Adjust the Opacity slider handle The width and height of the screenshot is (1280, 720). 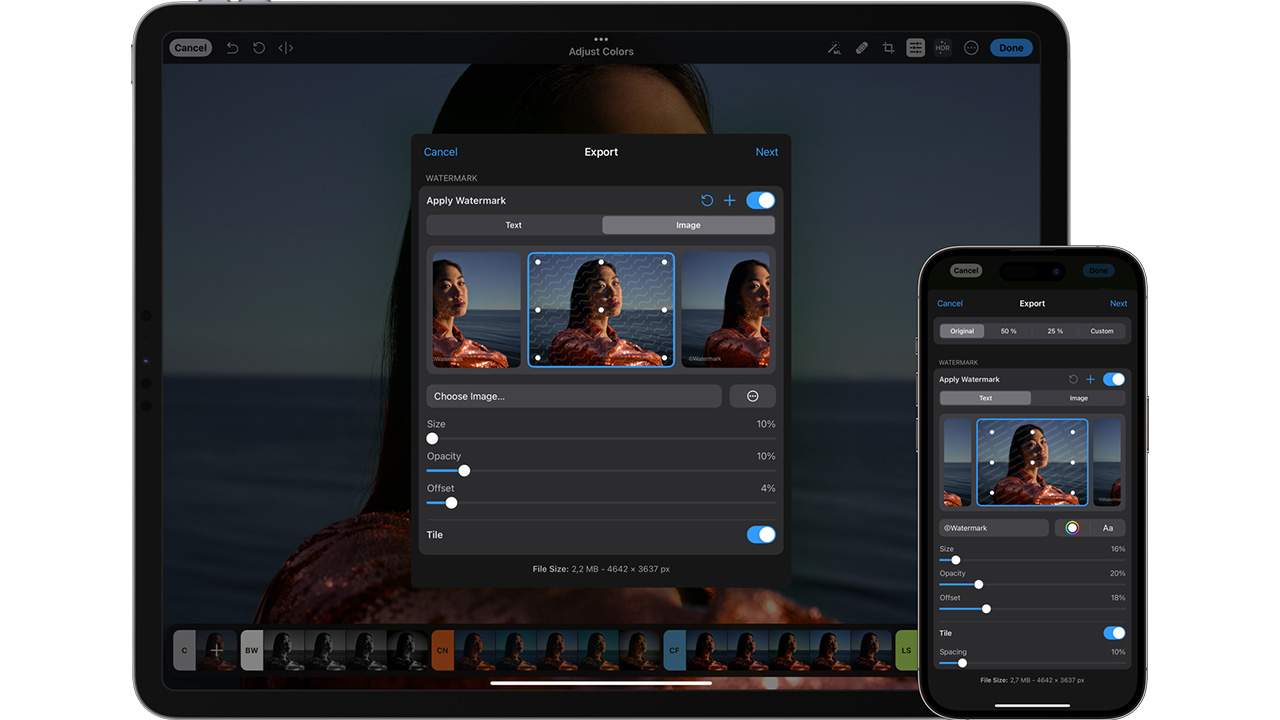[463, 470]
